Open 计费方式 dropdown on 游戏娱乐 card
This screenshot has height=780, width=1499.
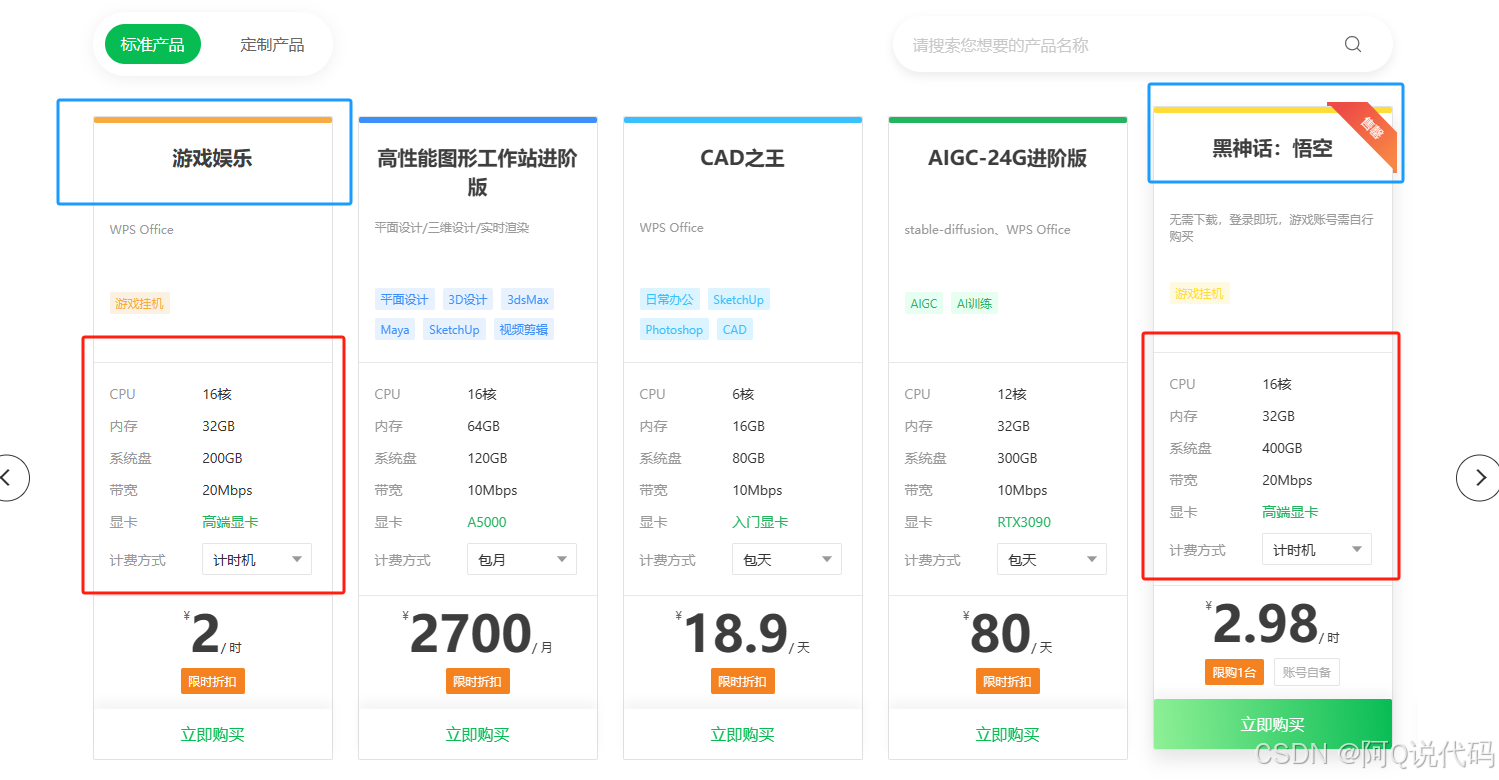pyautogui.click(x=257, y=560)
